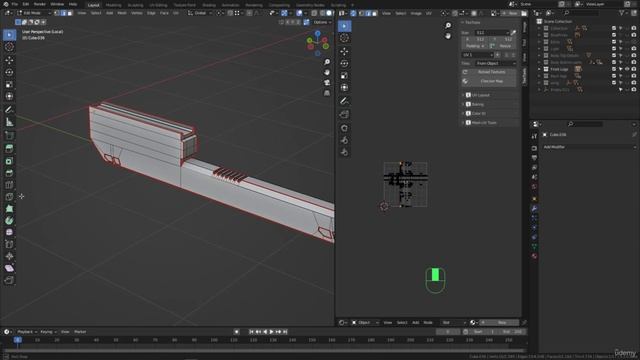Open the Modifier properties wrench tab
Viewport: 640px width, 360px height.
[x=534, y=208]
